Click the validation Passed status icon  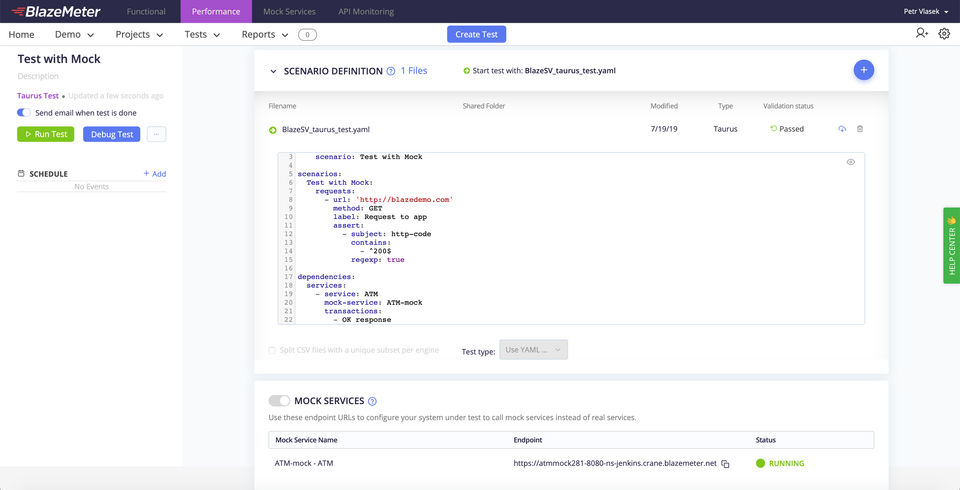point(774,129)
